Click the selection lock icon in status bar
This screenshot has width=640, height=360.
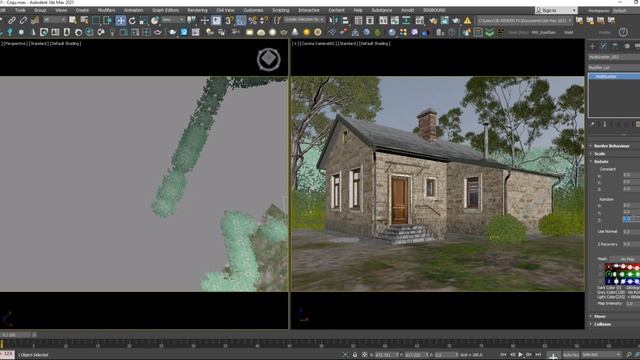click(355, 355)
